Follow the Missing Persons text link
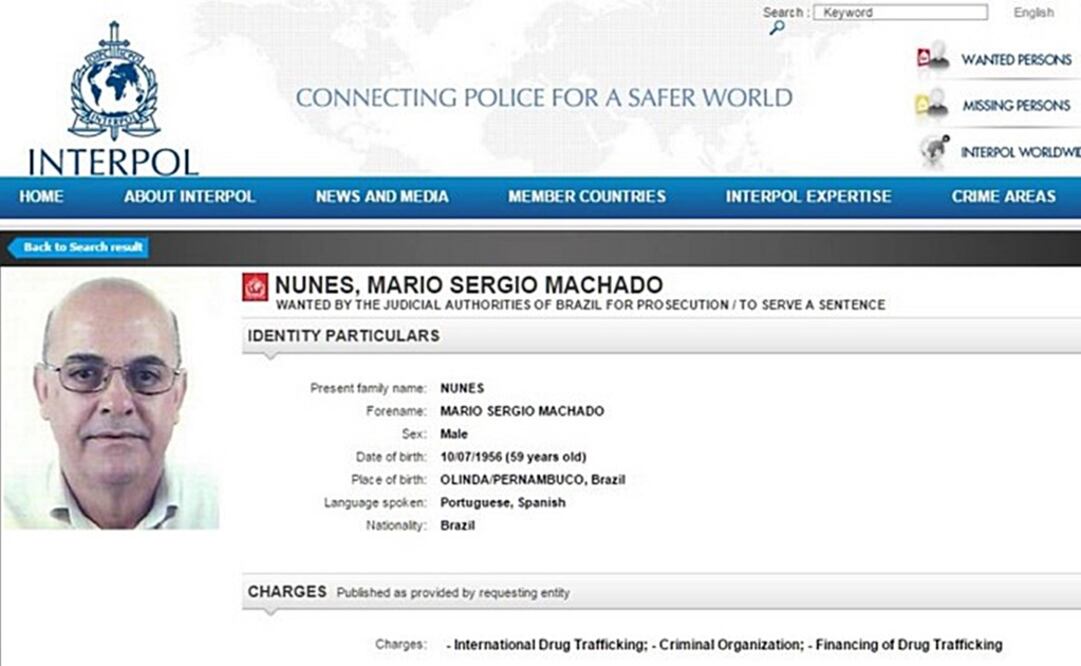 [x=1016, y=106]
